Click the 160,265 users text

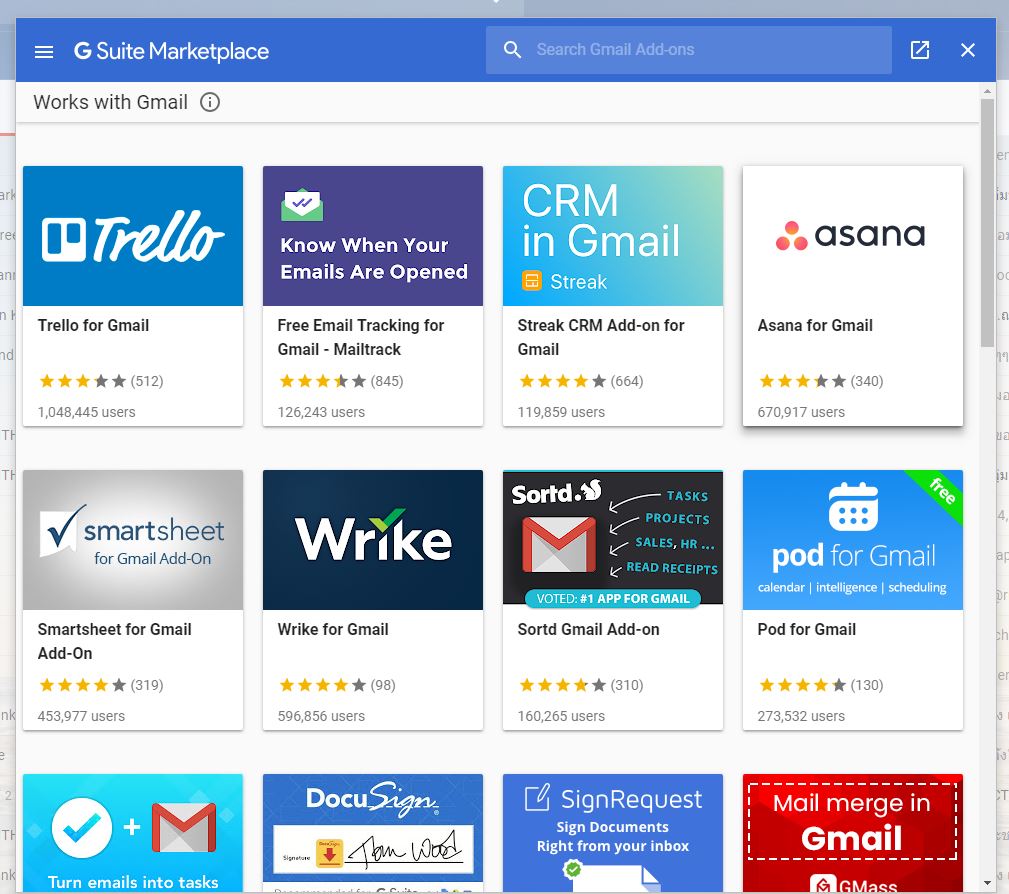point(561,716)
